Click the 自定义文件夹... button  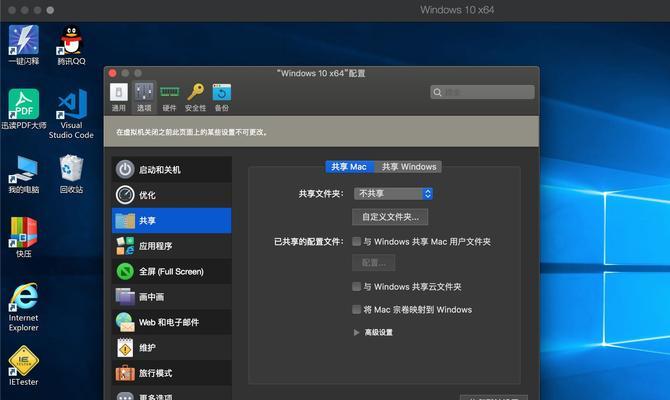[x=390, y=217]
